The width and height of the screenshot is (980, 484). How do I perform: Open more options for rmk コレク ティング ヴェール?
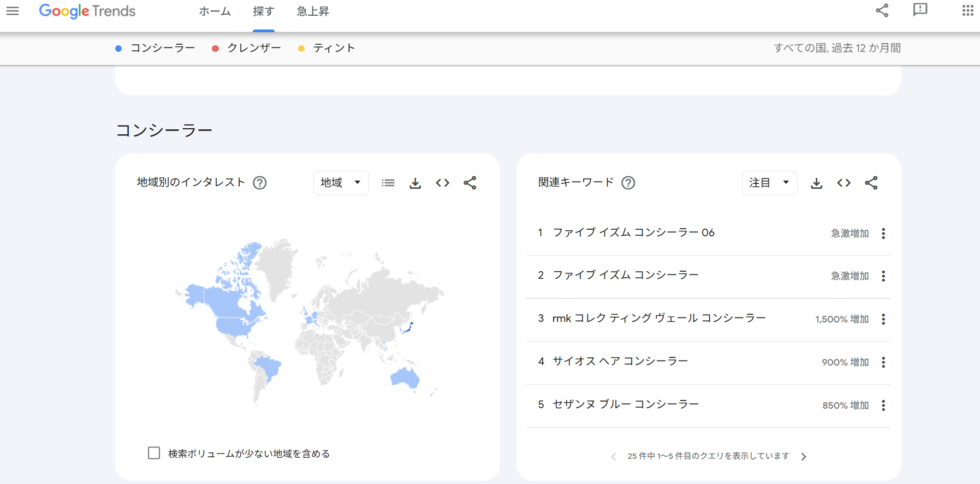pos(883,319)
